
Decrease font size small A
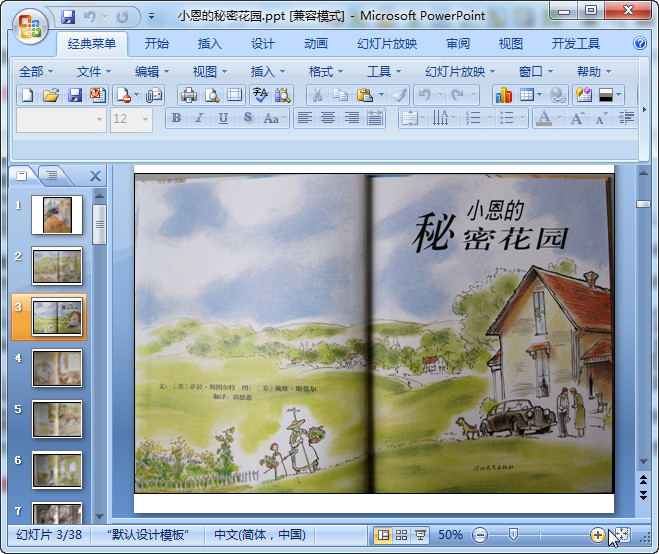click(x=601, y=119)
